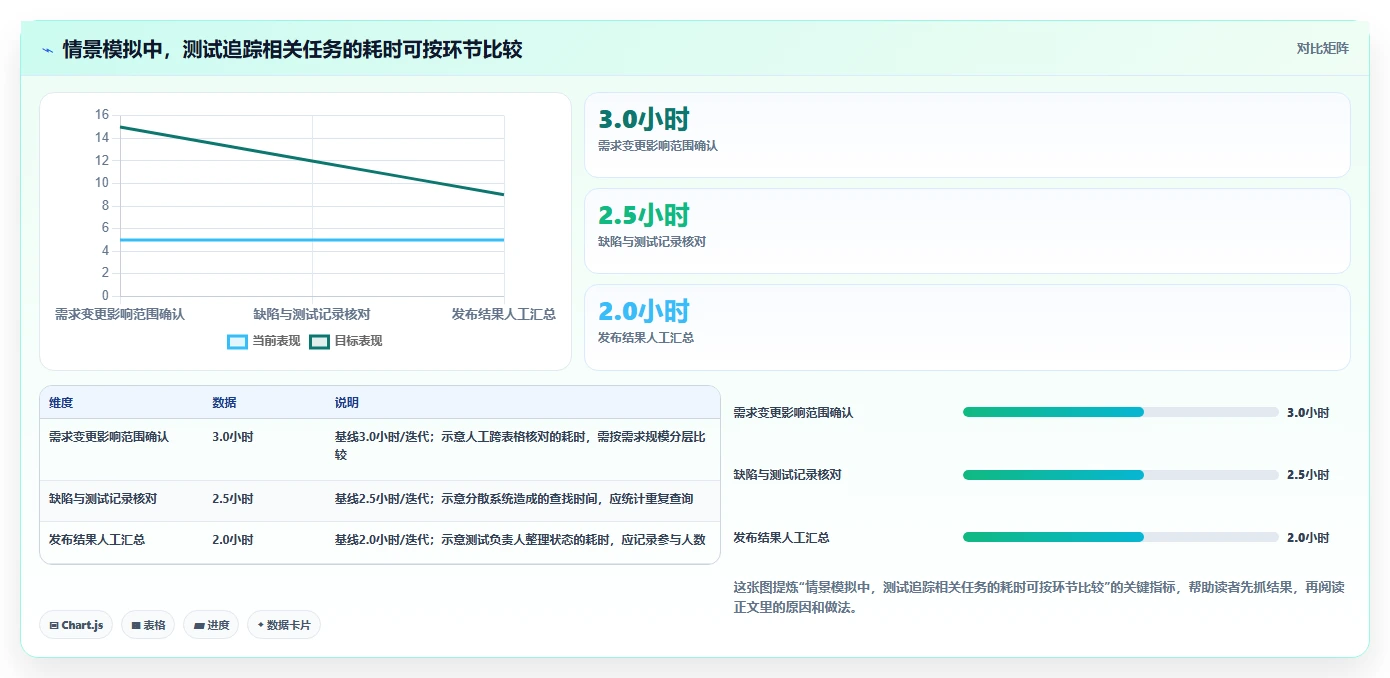The image size is (1390, 678).
Task: Click description starting 基线3.0小时/迭代
Action: 520,446
